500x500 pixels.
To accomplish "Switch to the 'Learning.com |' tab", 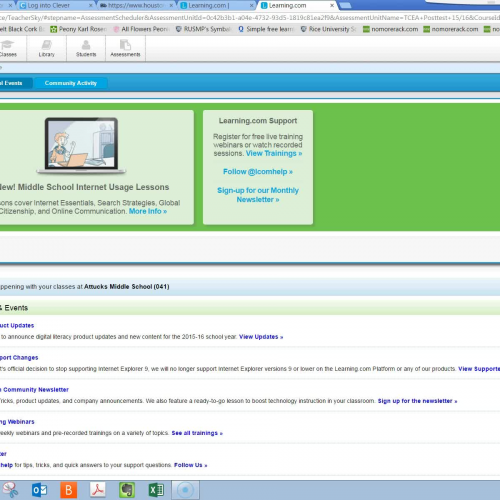I will pos(216,6).
